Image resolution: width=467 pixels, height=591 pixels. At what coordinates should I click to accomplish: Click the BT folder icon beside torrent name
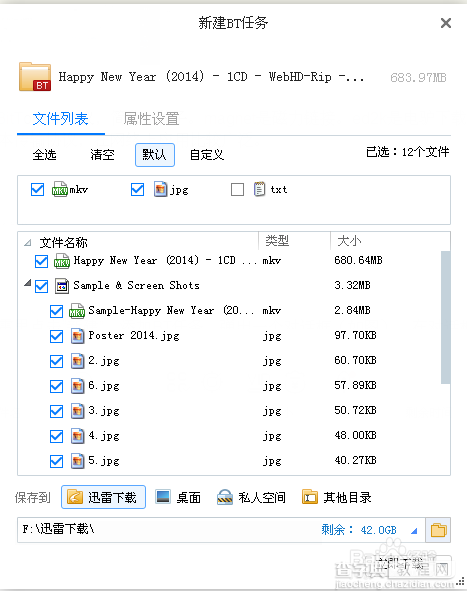35,77
